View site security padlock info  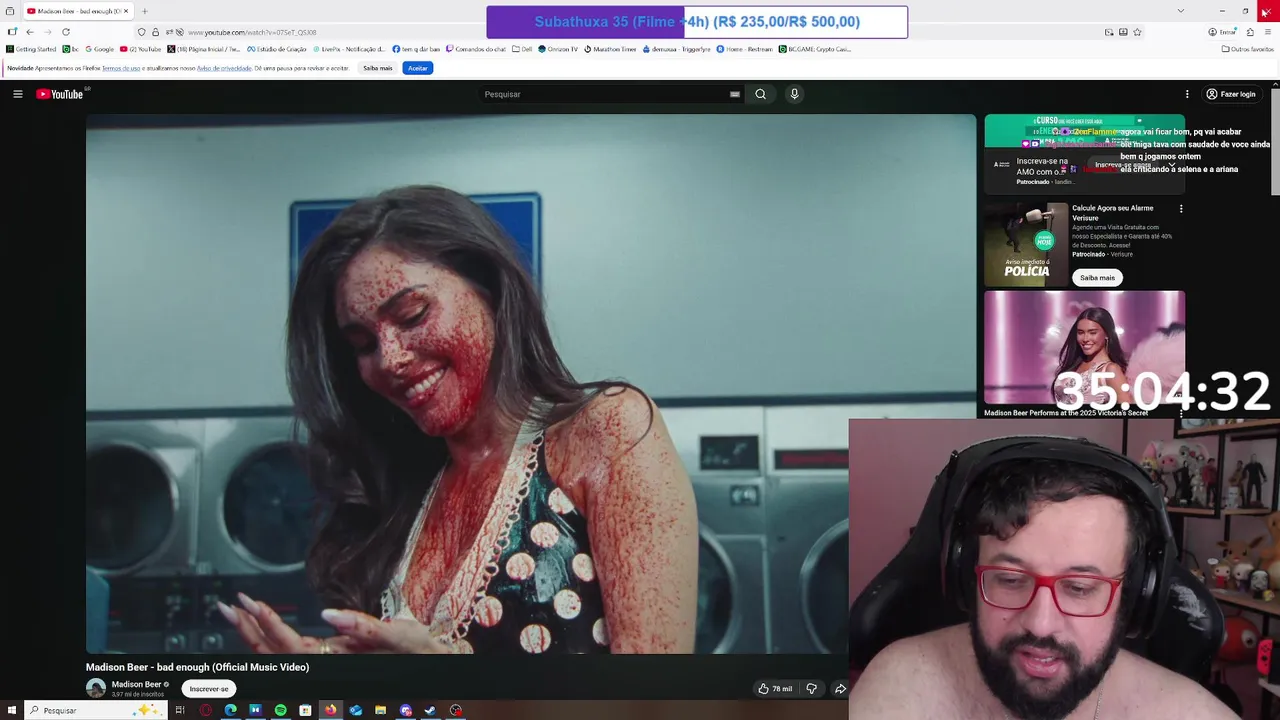(x=155, y=32)
